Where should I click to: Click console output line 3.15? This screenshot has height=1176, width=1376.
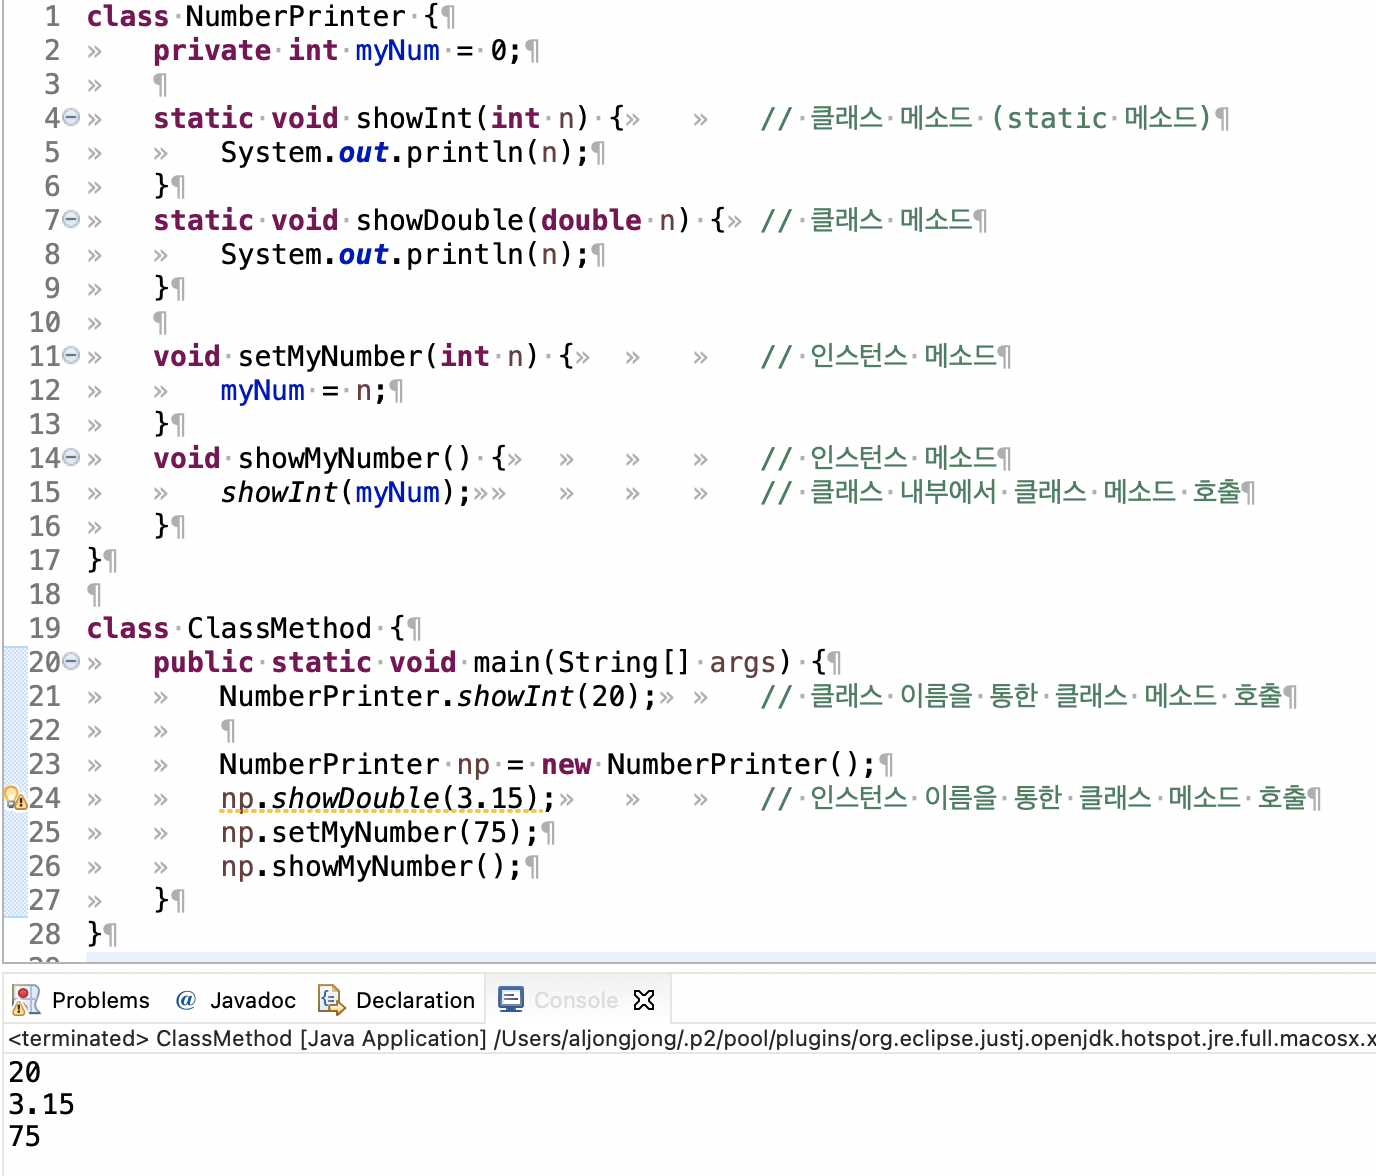tap(42, 1105)
